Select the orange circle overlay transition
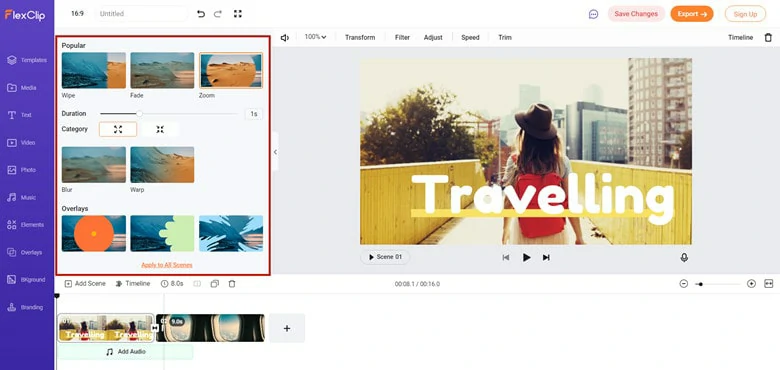 (94, 233)
